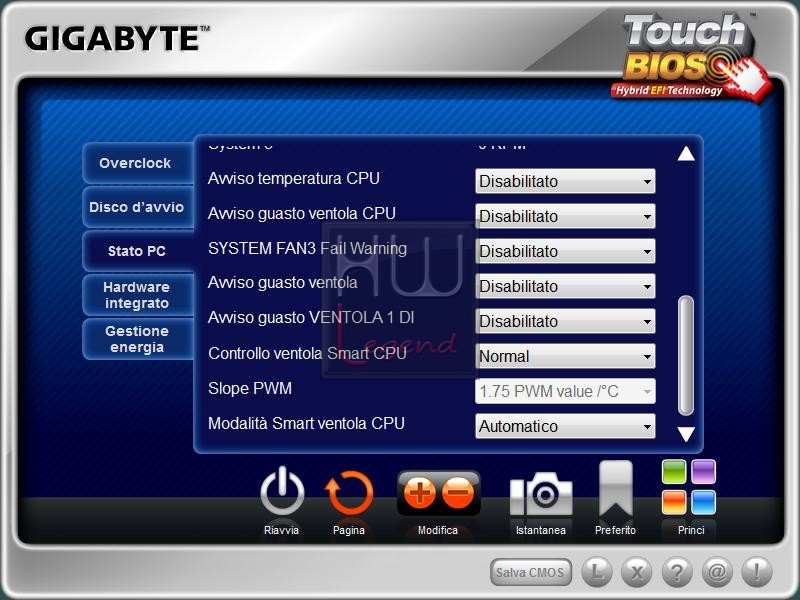Click the 'Avviso guasto ventola CPU' label
This screenshot has height=600, width=800.
click(x=302, y=213)
